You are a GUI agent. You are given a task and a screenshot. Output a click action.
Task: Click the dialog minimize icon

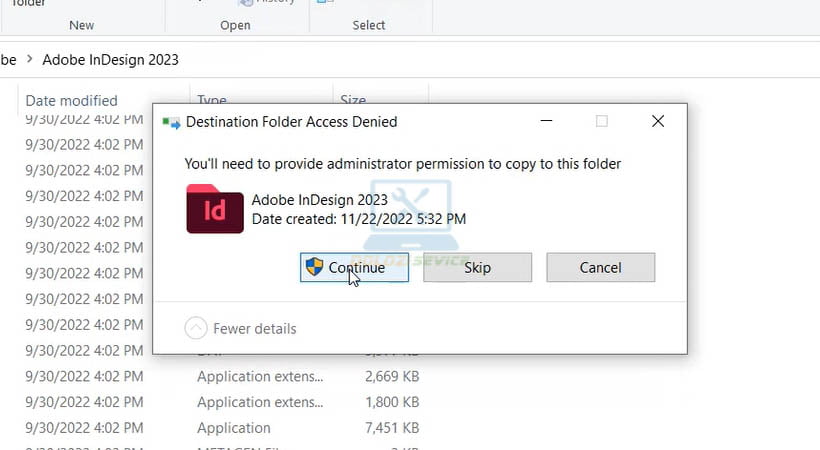pos(545,122)
